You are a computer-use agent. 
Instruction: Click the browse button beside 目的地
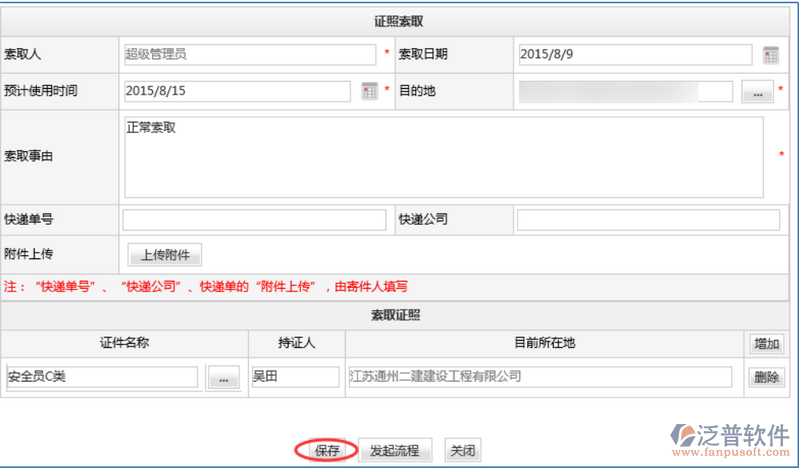757,92
